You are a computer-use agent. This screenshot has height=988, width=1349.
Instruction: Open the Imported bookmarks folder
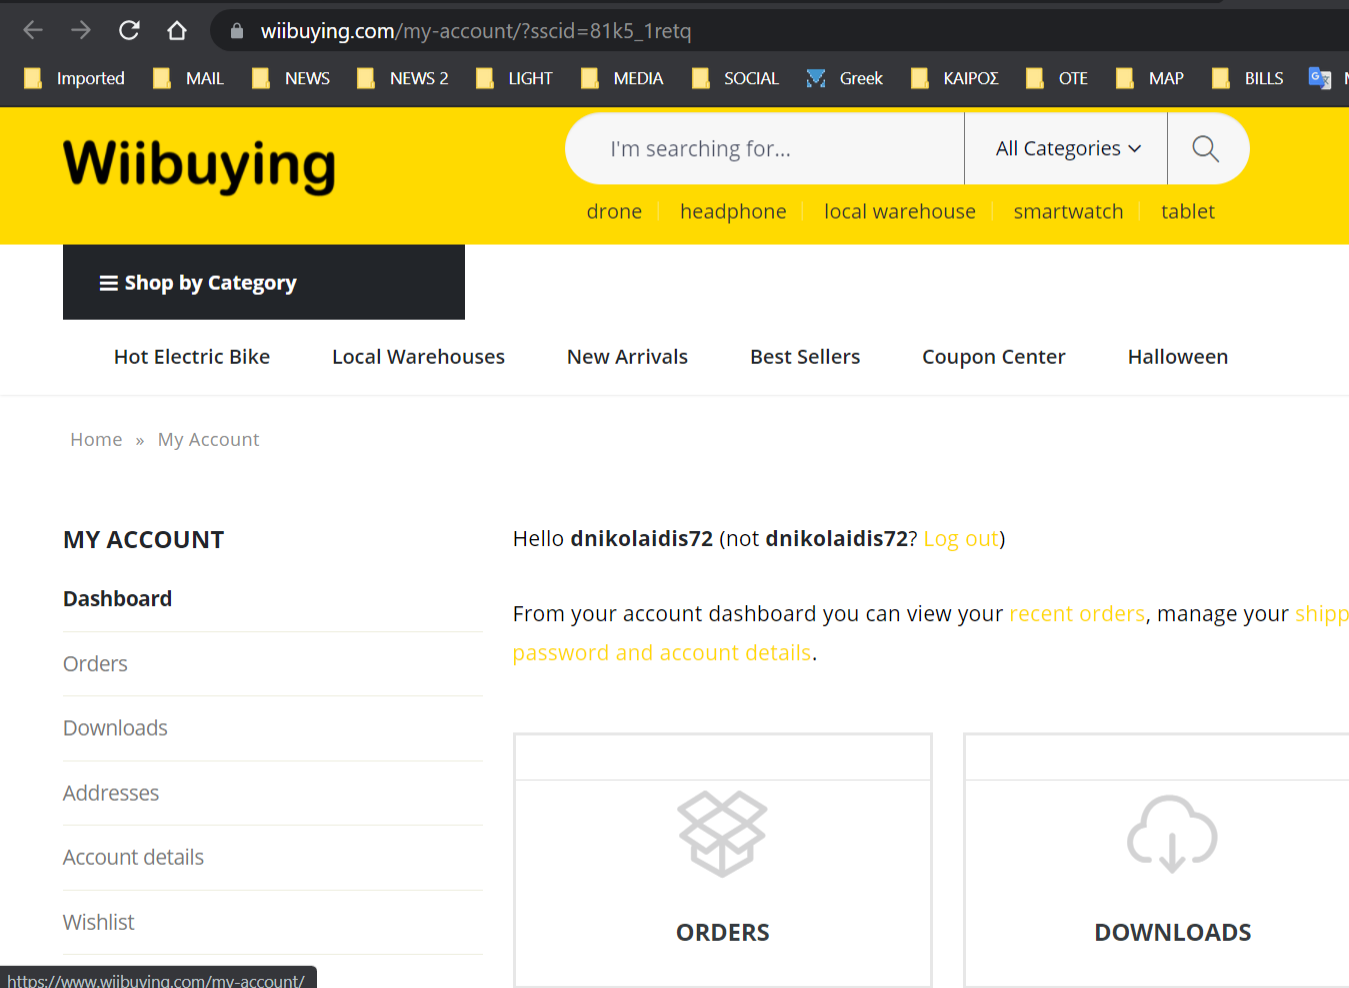pyautogui.click(x=75, y=78)
